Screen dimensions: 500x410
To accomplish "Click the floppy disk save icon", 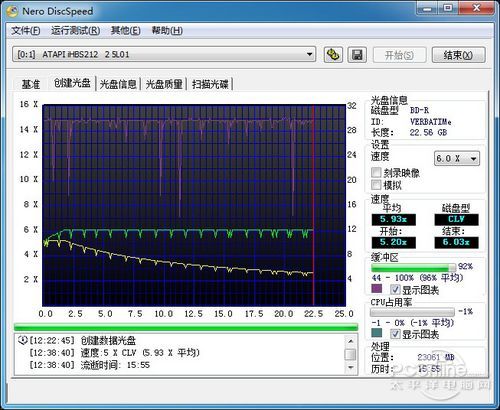I will tap(357, 55).
